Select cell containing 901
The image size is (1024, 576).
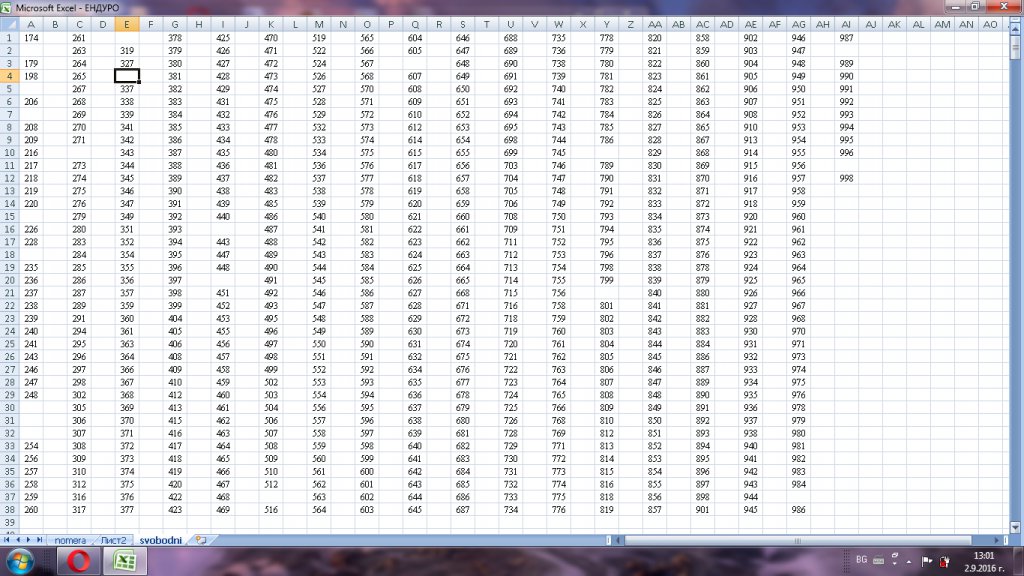coord(702,509)
